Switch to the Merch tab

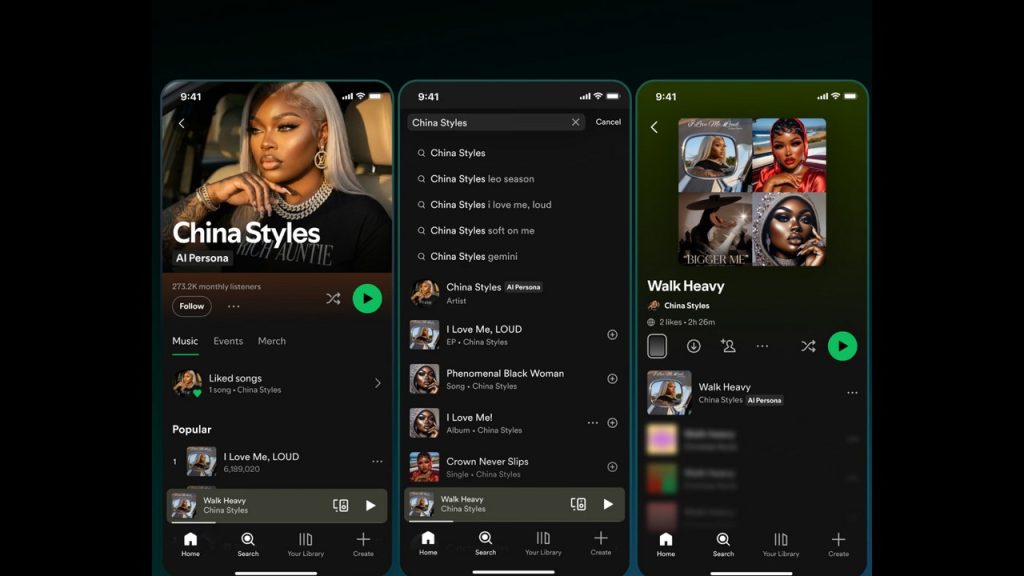[272, 341]
